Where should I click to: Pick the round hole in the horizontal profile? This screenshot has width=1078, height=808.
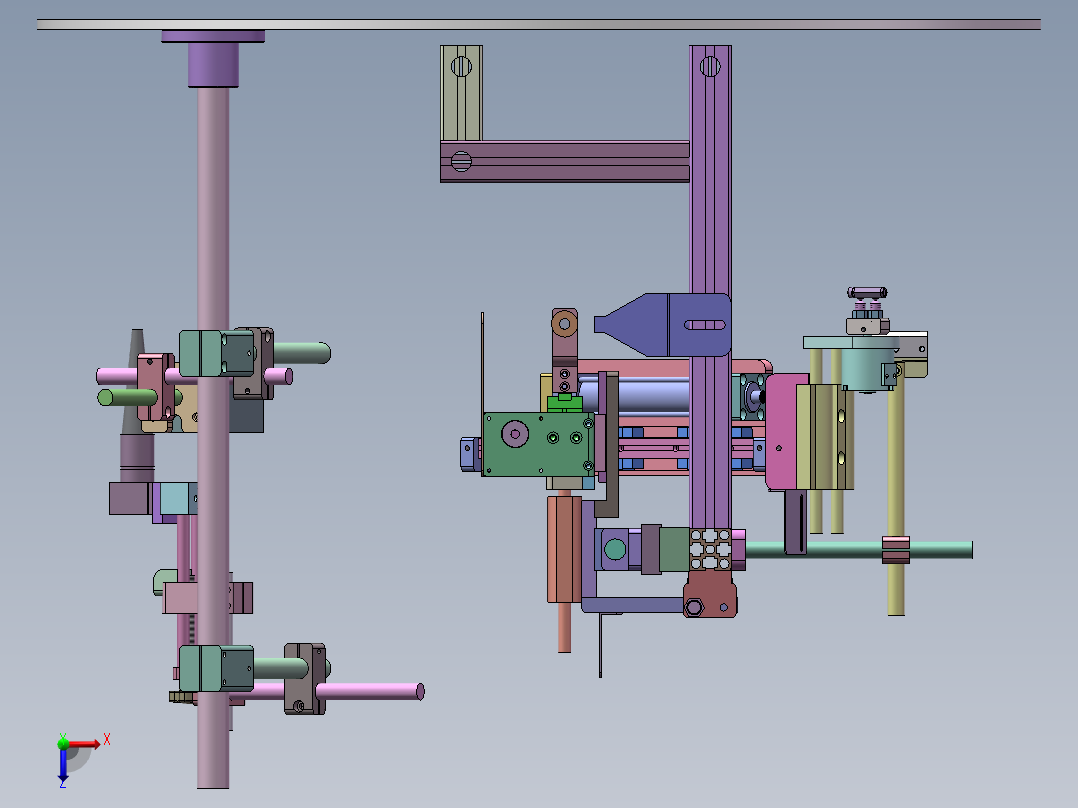[x=461, y=162]
